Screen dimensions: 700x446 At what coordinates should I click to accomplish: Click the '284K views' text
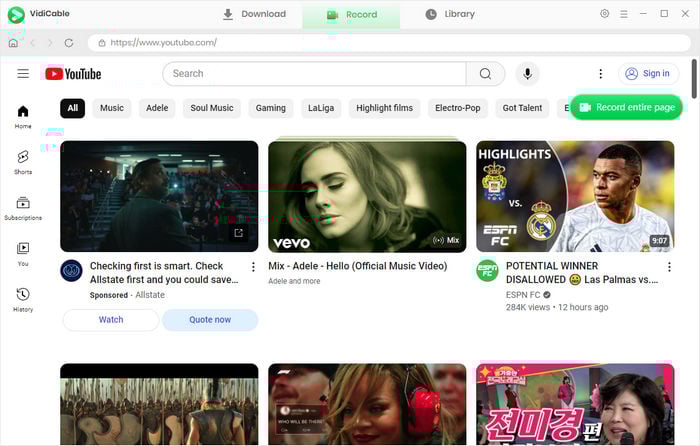pos(528,308)
